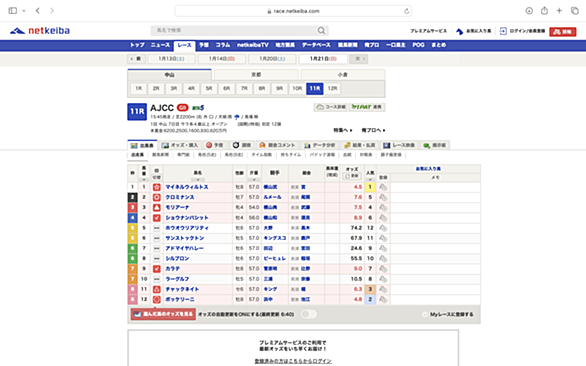This screenshot has height=366, width=586.
Task: Go to previous dates with 前 button
Action: click(x=136, y=59)
